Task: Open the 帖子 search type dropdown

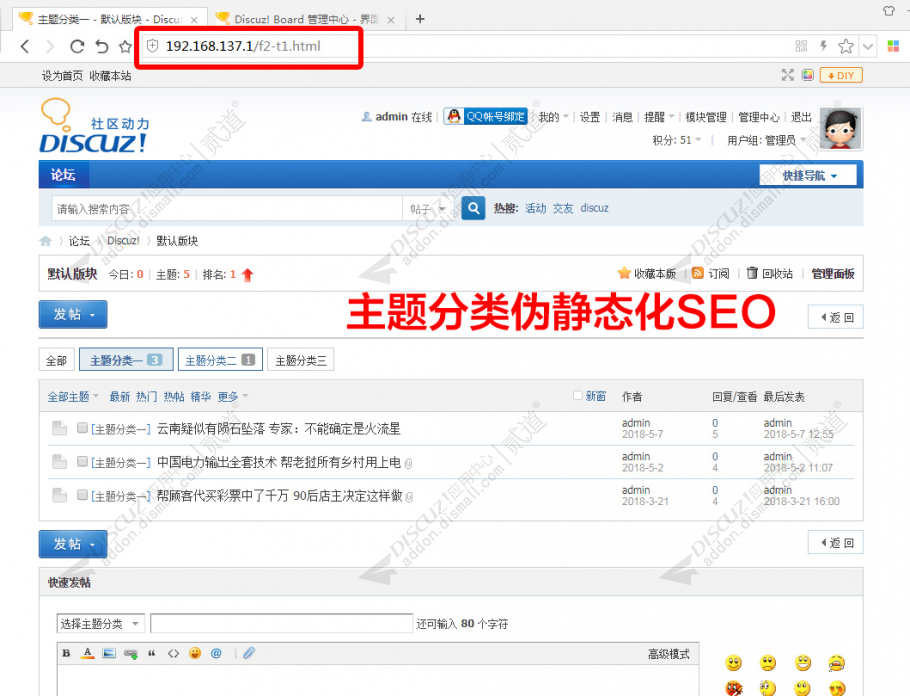Action: click(428, 208)
